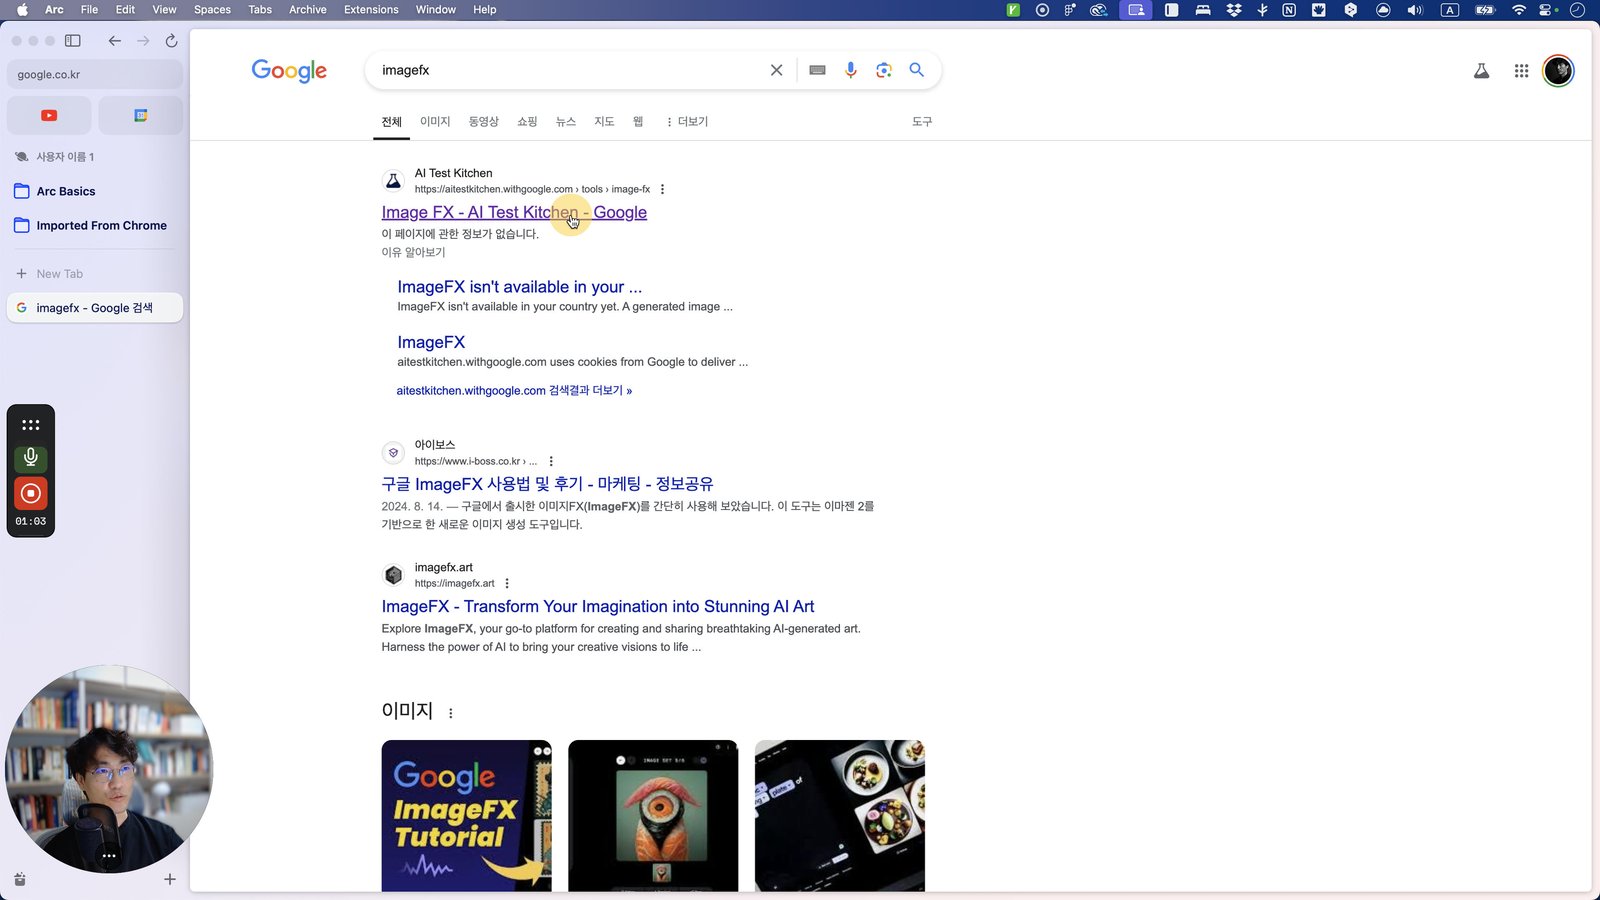
Task: Reload the page with refresh icon
Action: click(x=171, y=41)
